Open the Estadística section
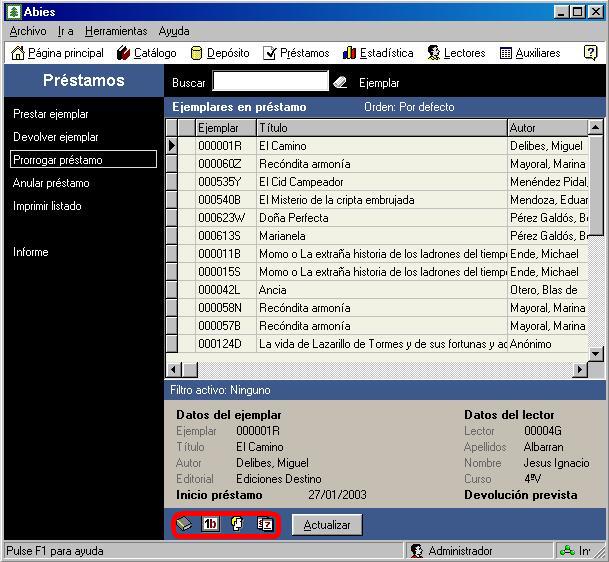This screenshot has width=609, height=562. [378, 53]
